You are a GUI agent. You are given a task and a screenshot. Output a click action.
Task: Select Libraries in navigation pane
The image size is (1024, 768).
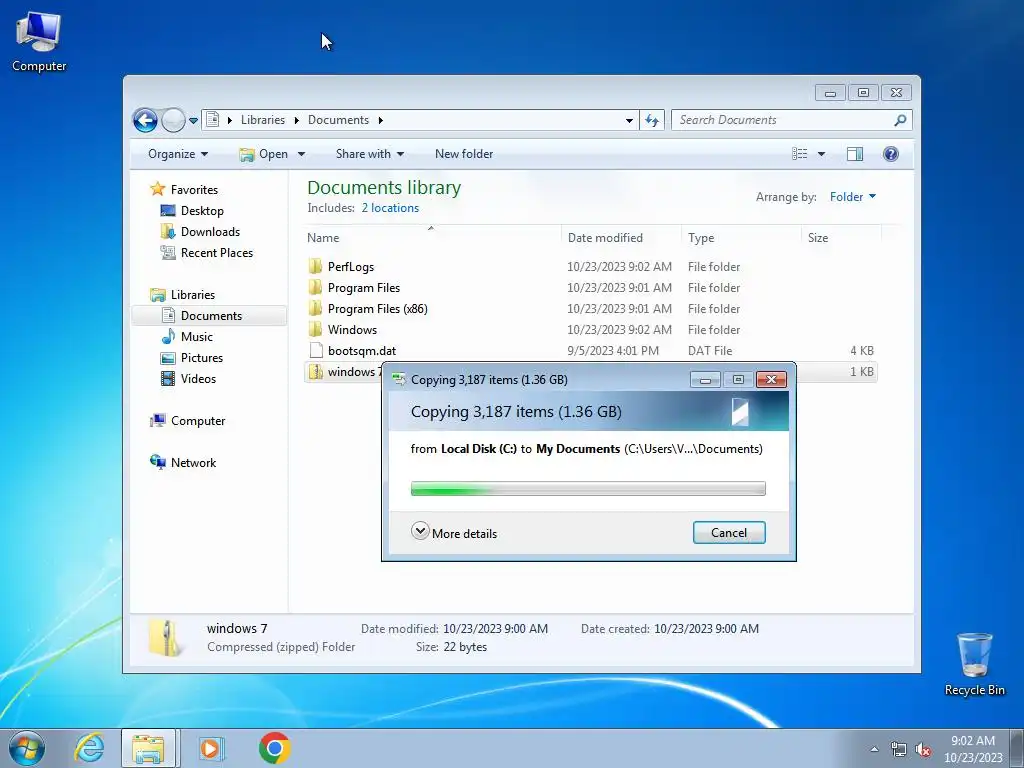(193, 295)
